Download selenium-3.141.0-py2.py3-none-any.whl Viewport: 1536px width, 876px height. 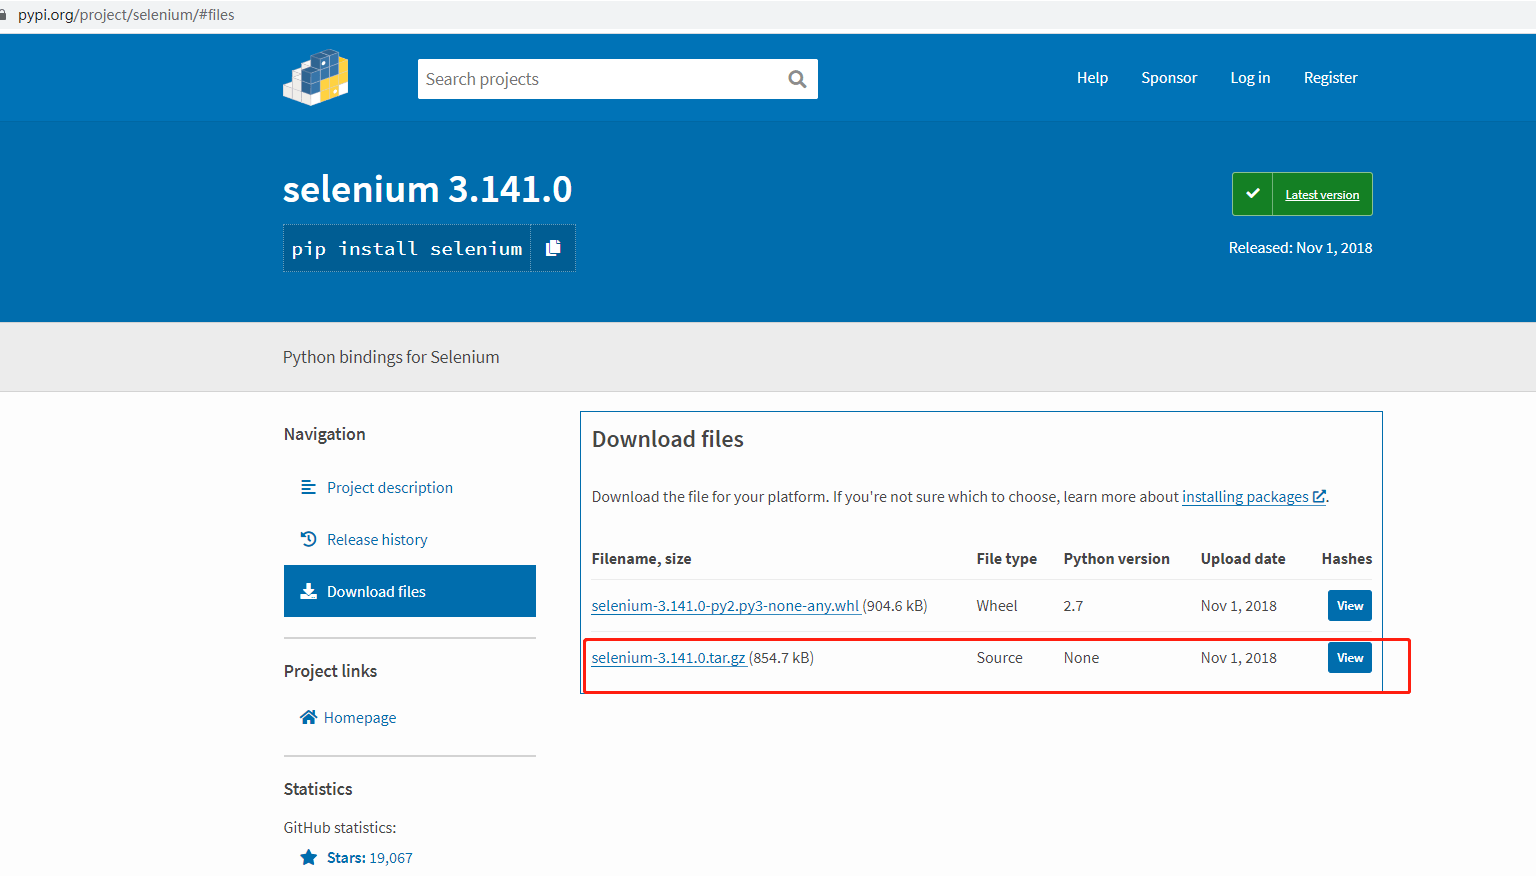pos(725,606)
